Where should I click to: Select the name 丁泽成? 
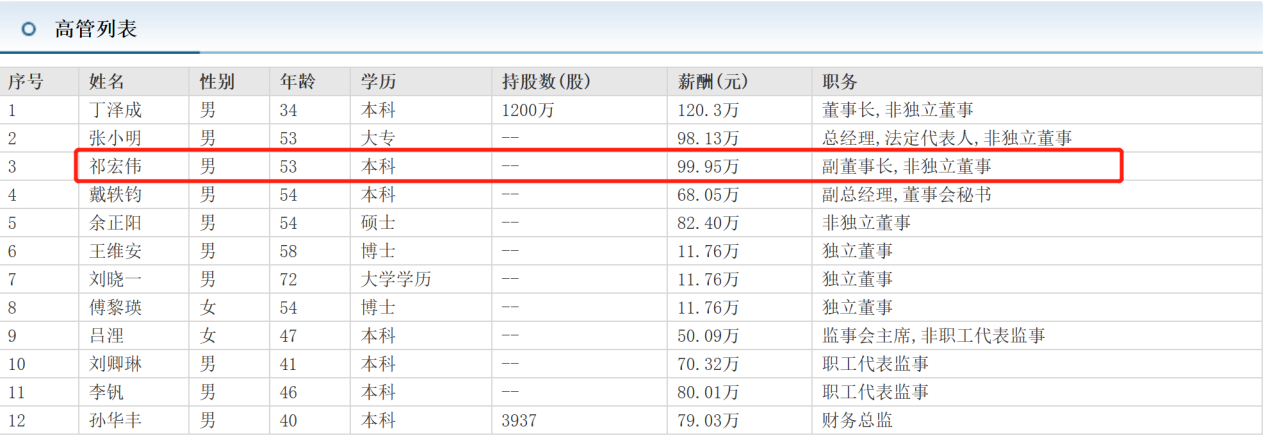tap(115, 110)
